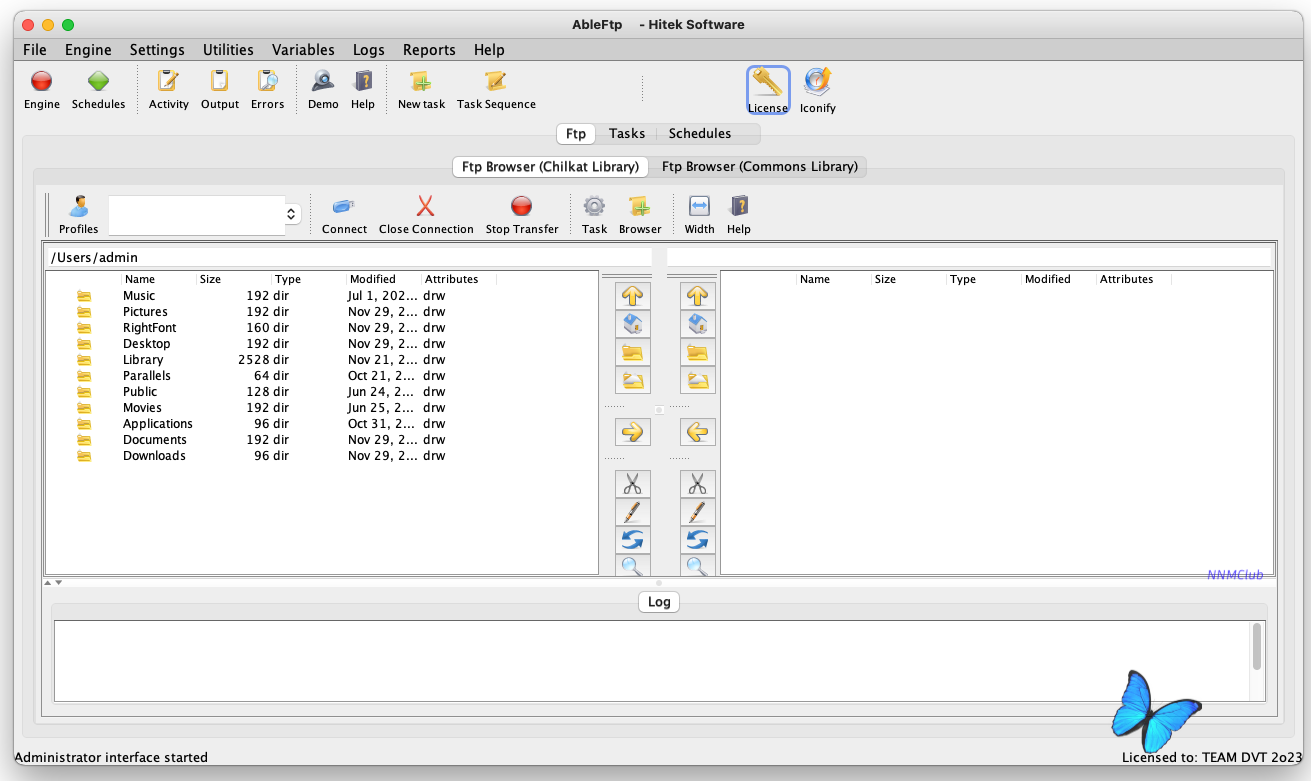
Task: Expand the Profiles combo box
Action: point(292,214)
